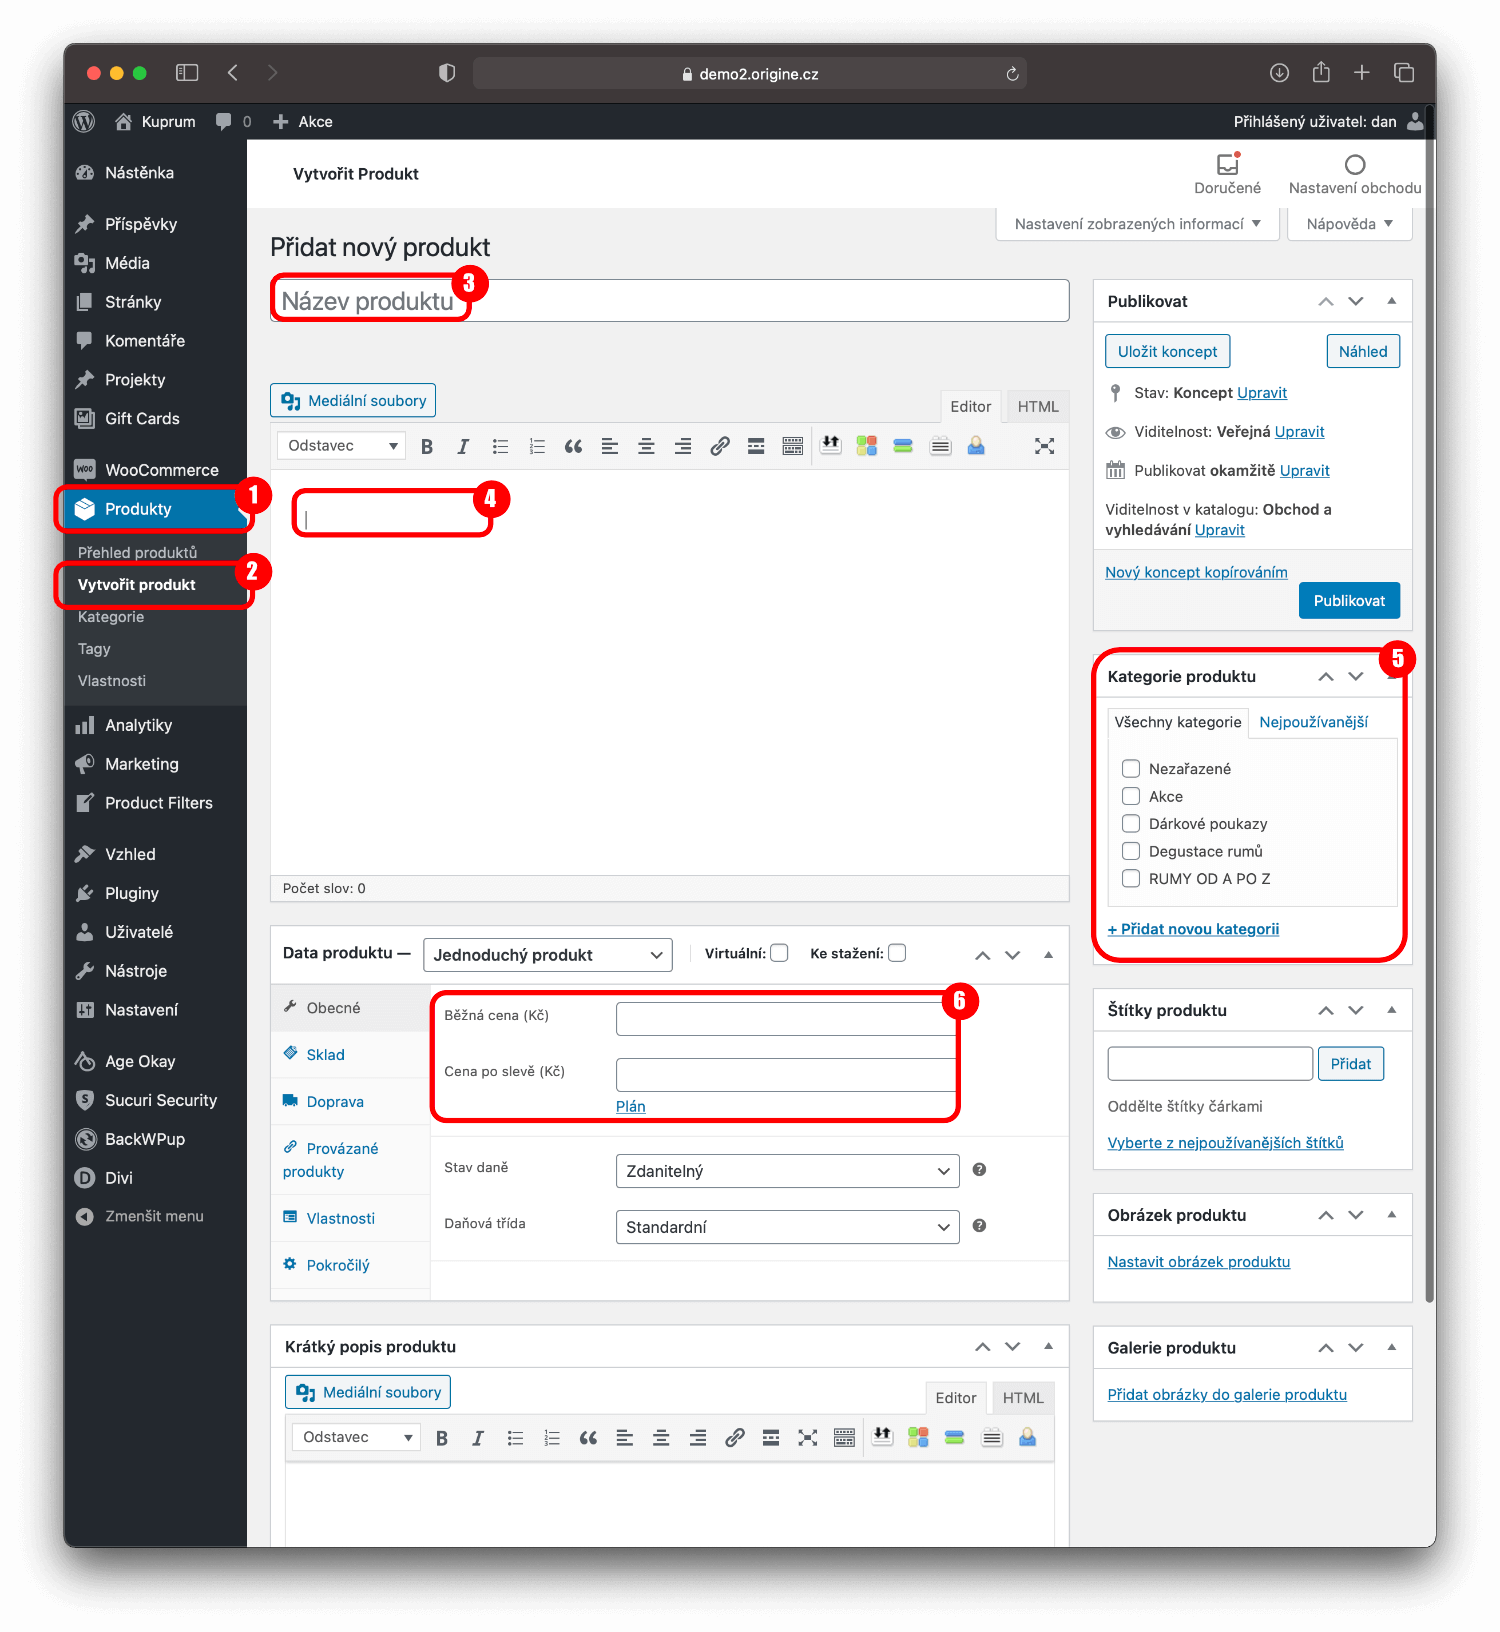Insert a blockquote in main editor
The image size is (1500, 1632).
pos(573,447)
